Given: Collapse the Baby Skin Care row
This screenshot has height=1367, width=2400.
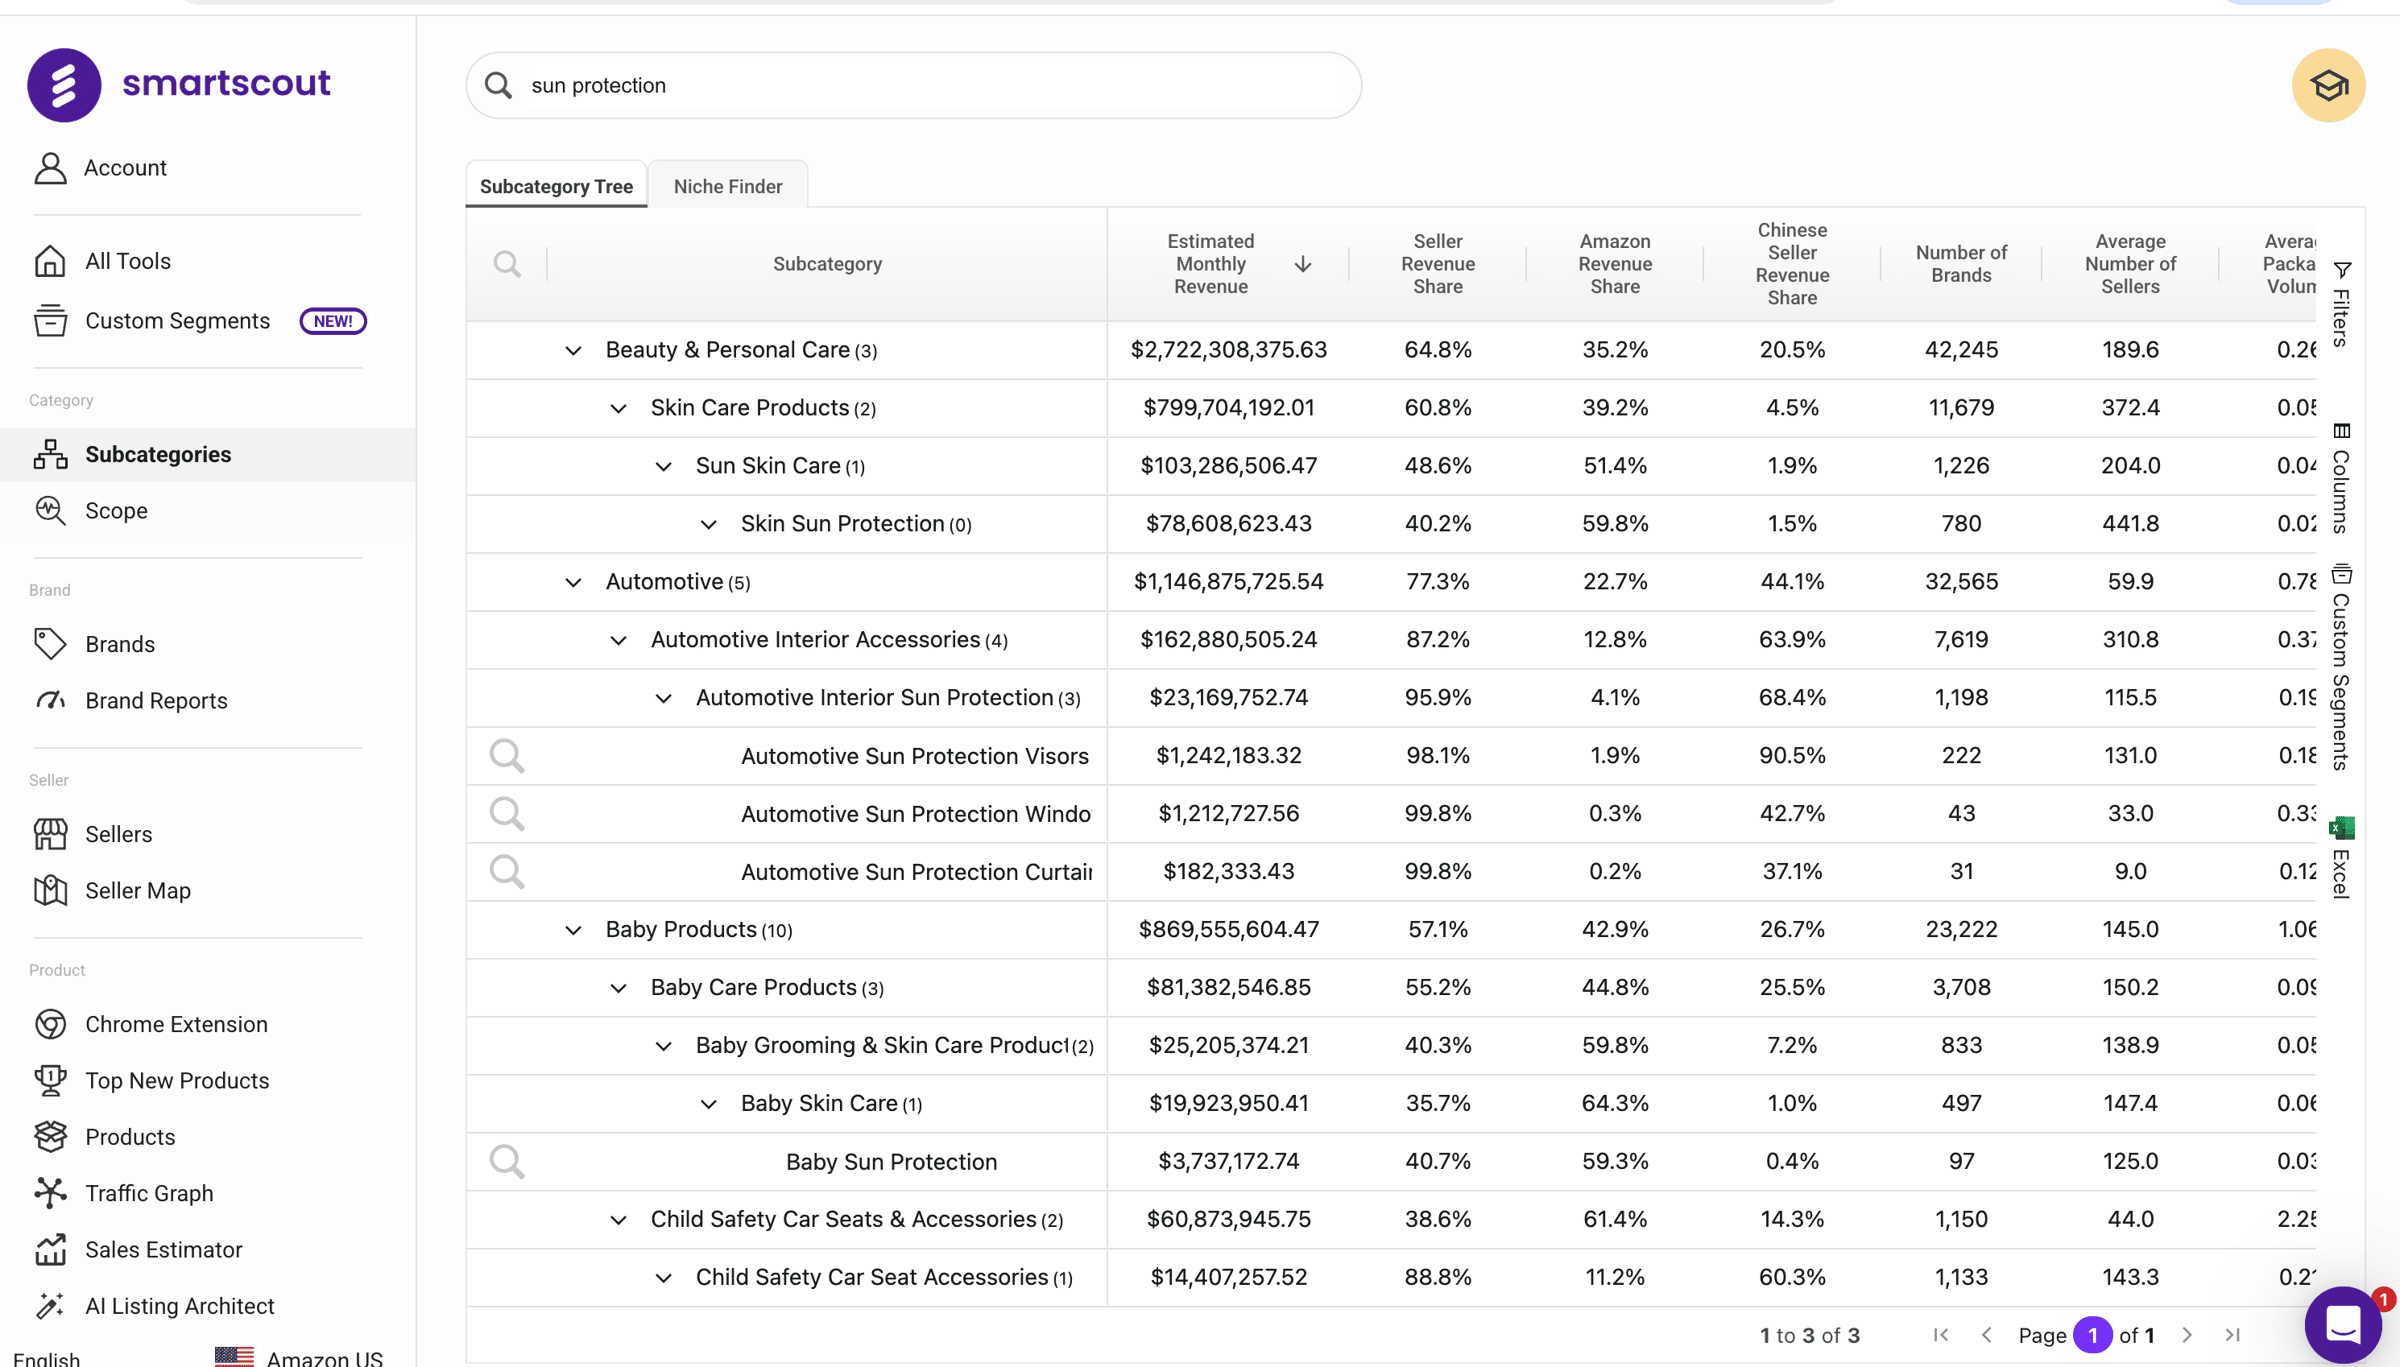Looking at the screenshot, I should pos(708,1104).
